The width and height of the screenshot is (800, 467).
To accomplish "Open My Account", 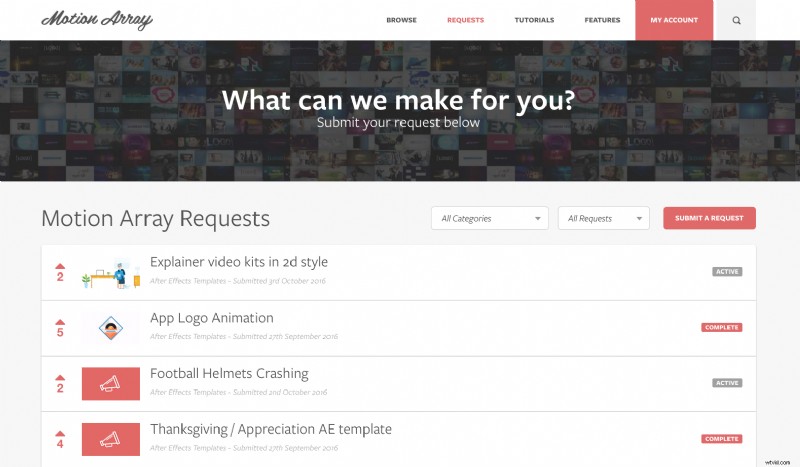I will tap(674, 20).
